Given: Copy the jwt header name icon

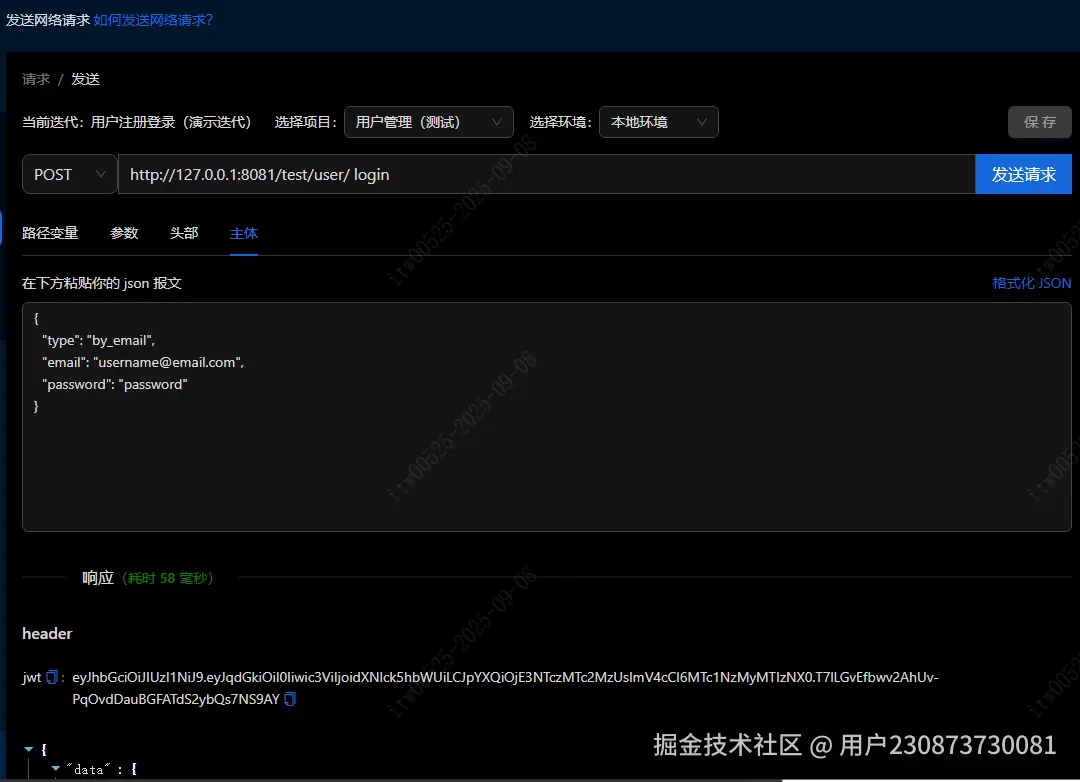Looking at the screenshot, I should (52, 677).
